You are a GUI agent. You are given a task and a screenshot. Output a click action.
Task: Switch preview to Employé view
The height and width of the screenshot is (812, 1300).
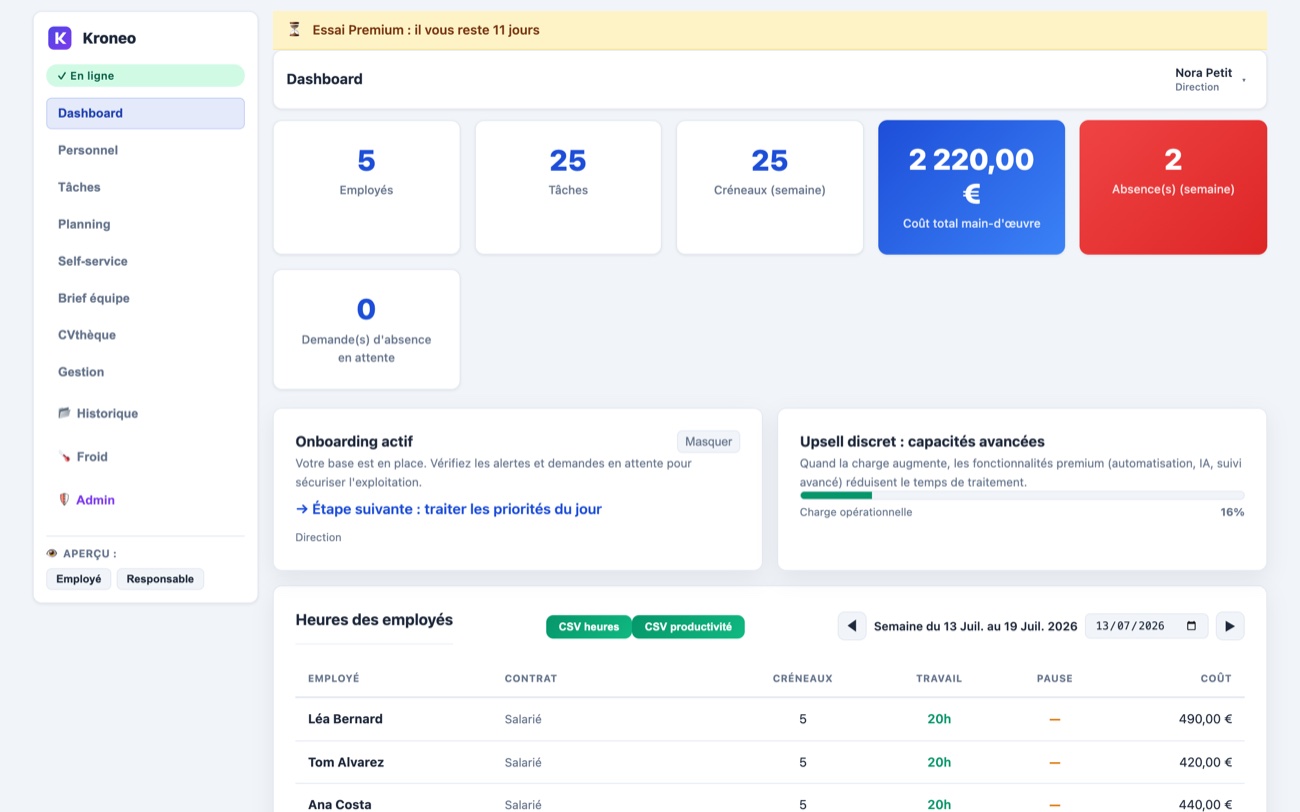(79, 579)
